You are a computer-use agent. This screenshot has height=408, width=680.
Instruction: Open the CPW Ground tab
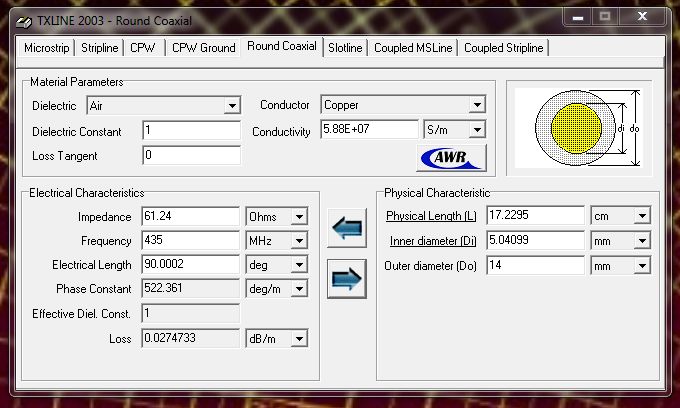203,48
